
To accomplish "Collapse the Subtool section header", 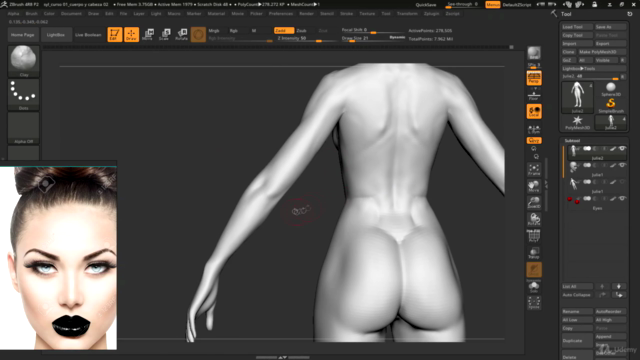I will click(x=572, y=140).
